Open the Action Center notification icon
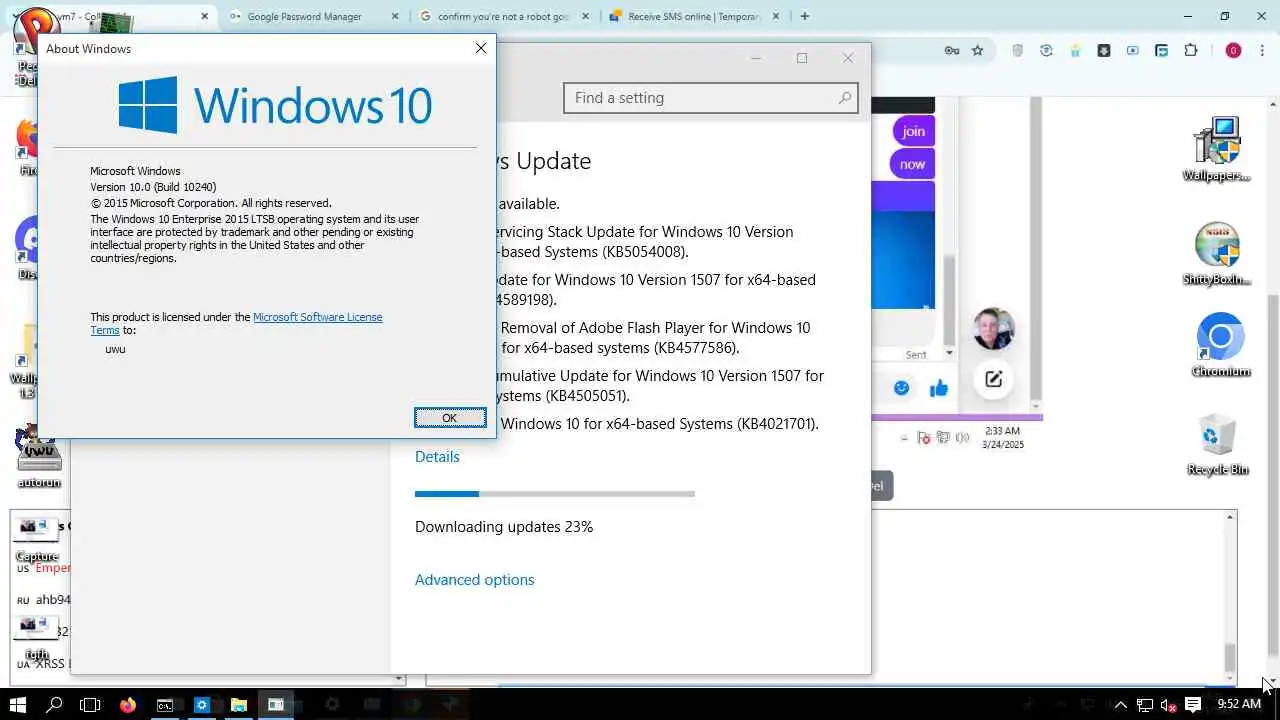This screenshot has width=1280, height=720. pyautogui.click(x=1192, y=705)
